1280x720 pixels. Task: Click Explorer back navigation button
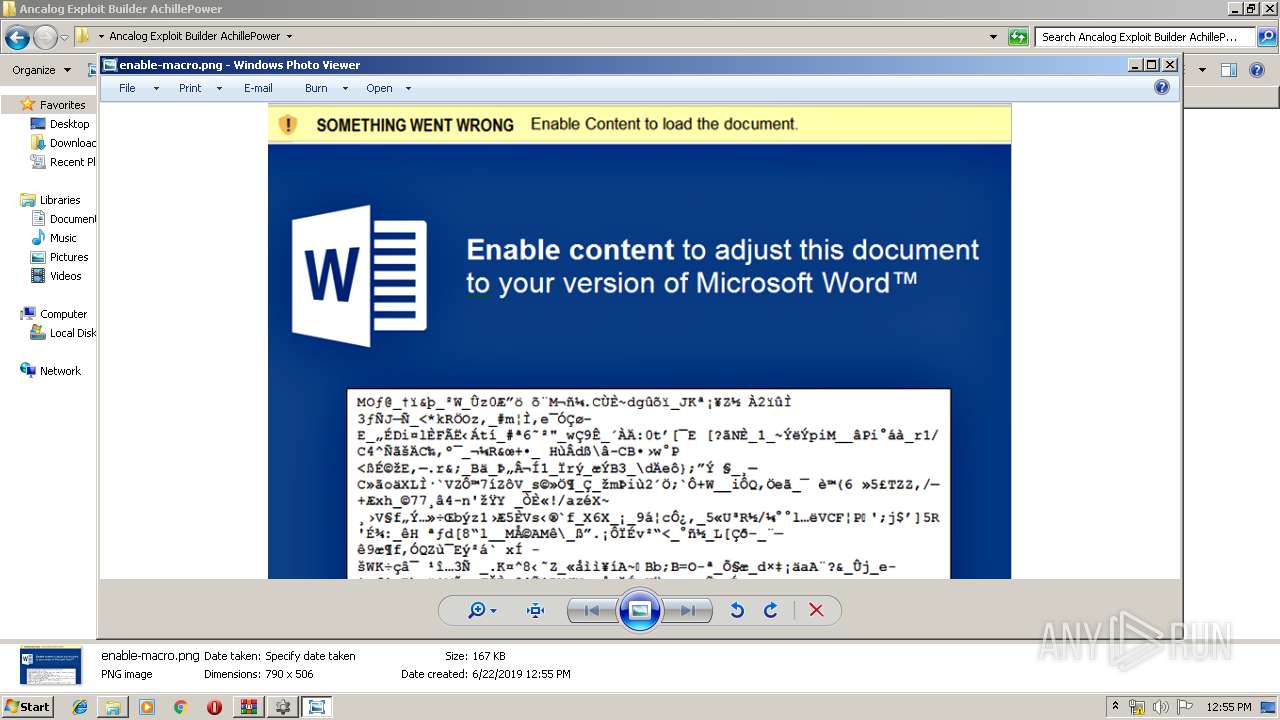[17, 38]
